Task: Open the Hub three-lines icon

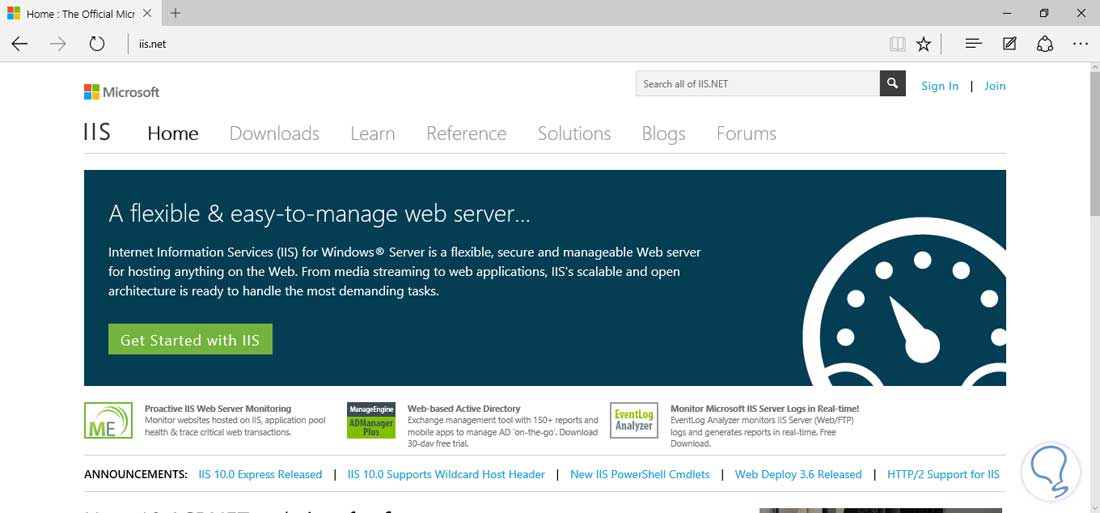Action: pyautogui.click(x=973, y=44)
